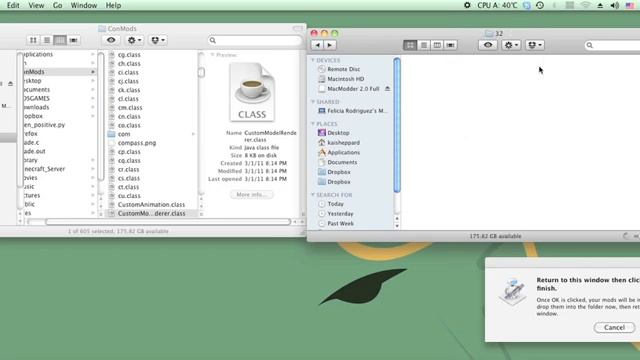The height and width of the screenshot is (360, 640).
Task: Open the Go menu
Action: point(58,5)
